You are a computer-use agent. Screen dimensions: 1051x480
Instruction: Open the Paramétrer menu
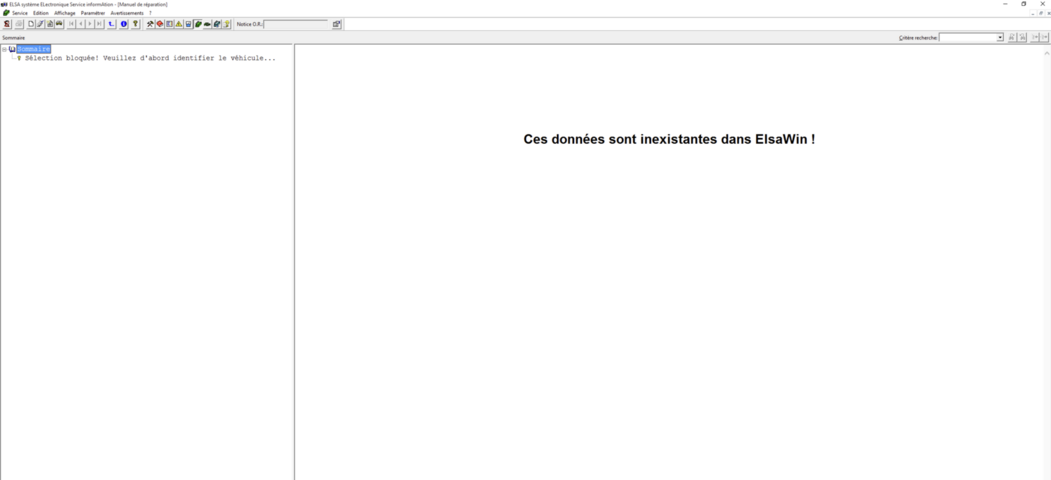[93, 13]
